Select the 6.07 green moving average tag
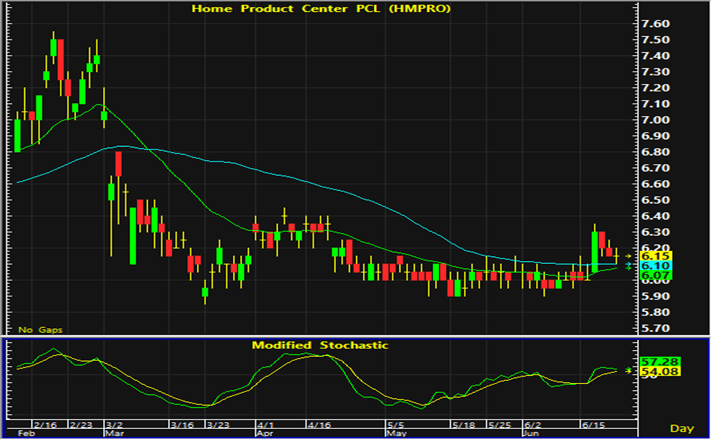Viewport: 712px width, 440px height. coord(656,275)
